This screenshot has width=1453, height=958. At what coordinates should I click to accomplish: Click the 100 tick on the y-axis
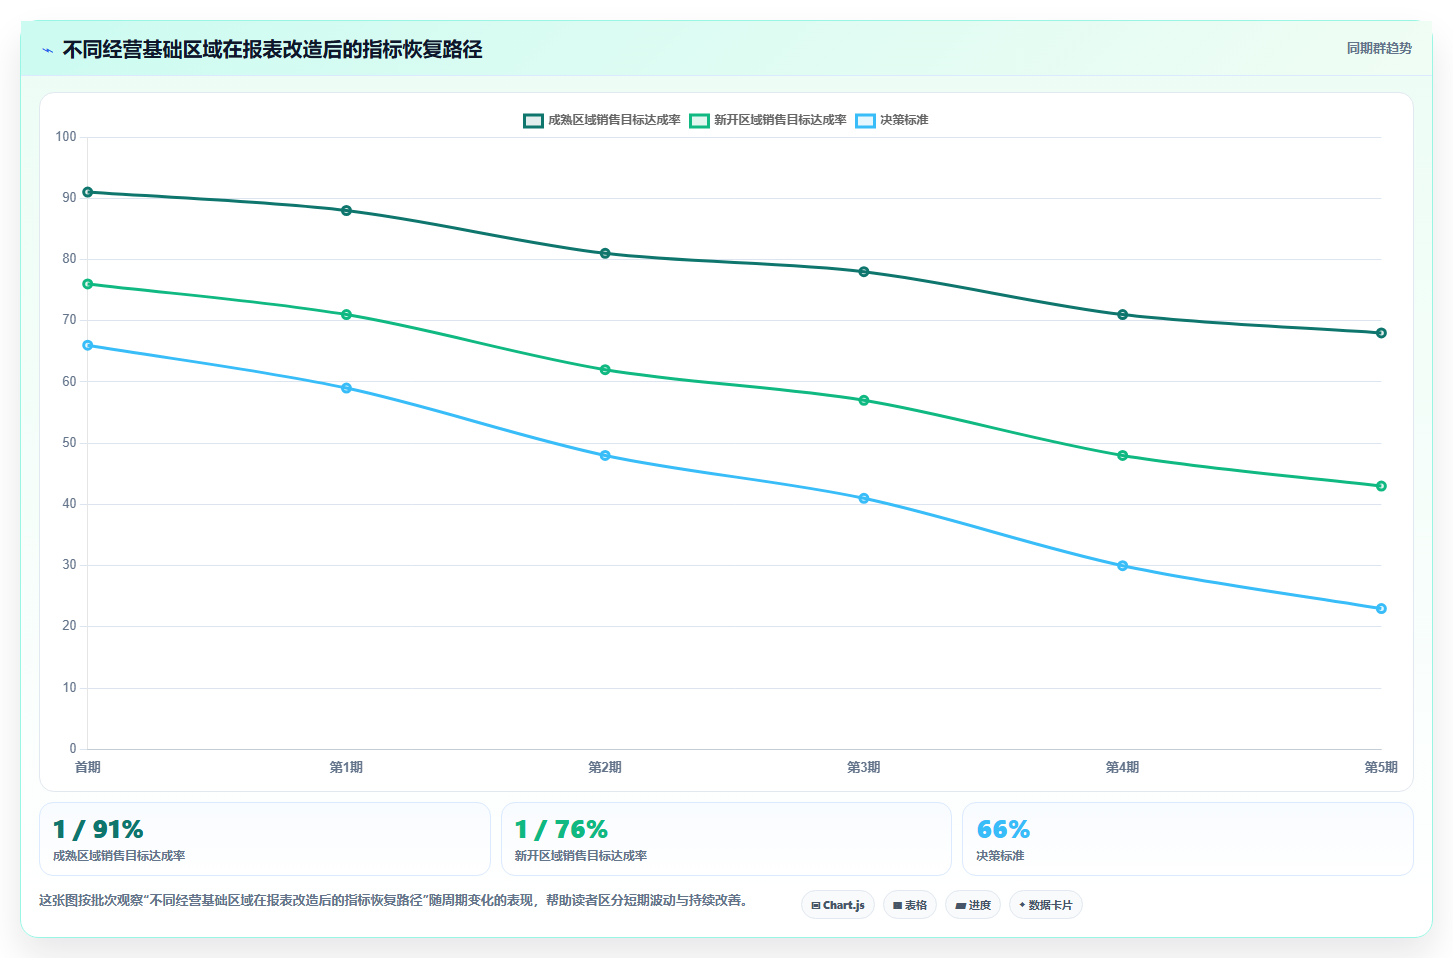tap(66, 137)
